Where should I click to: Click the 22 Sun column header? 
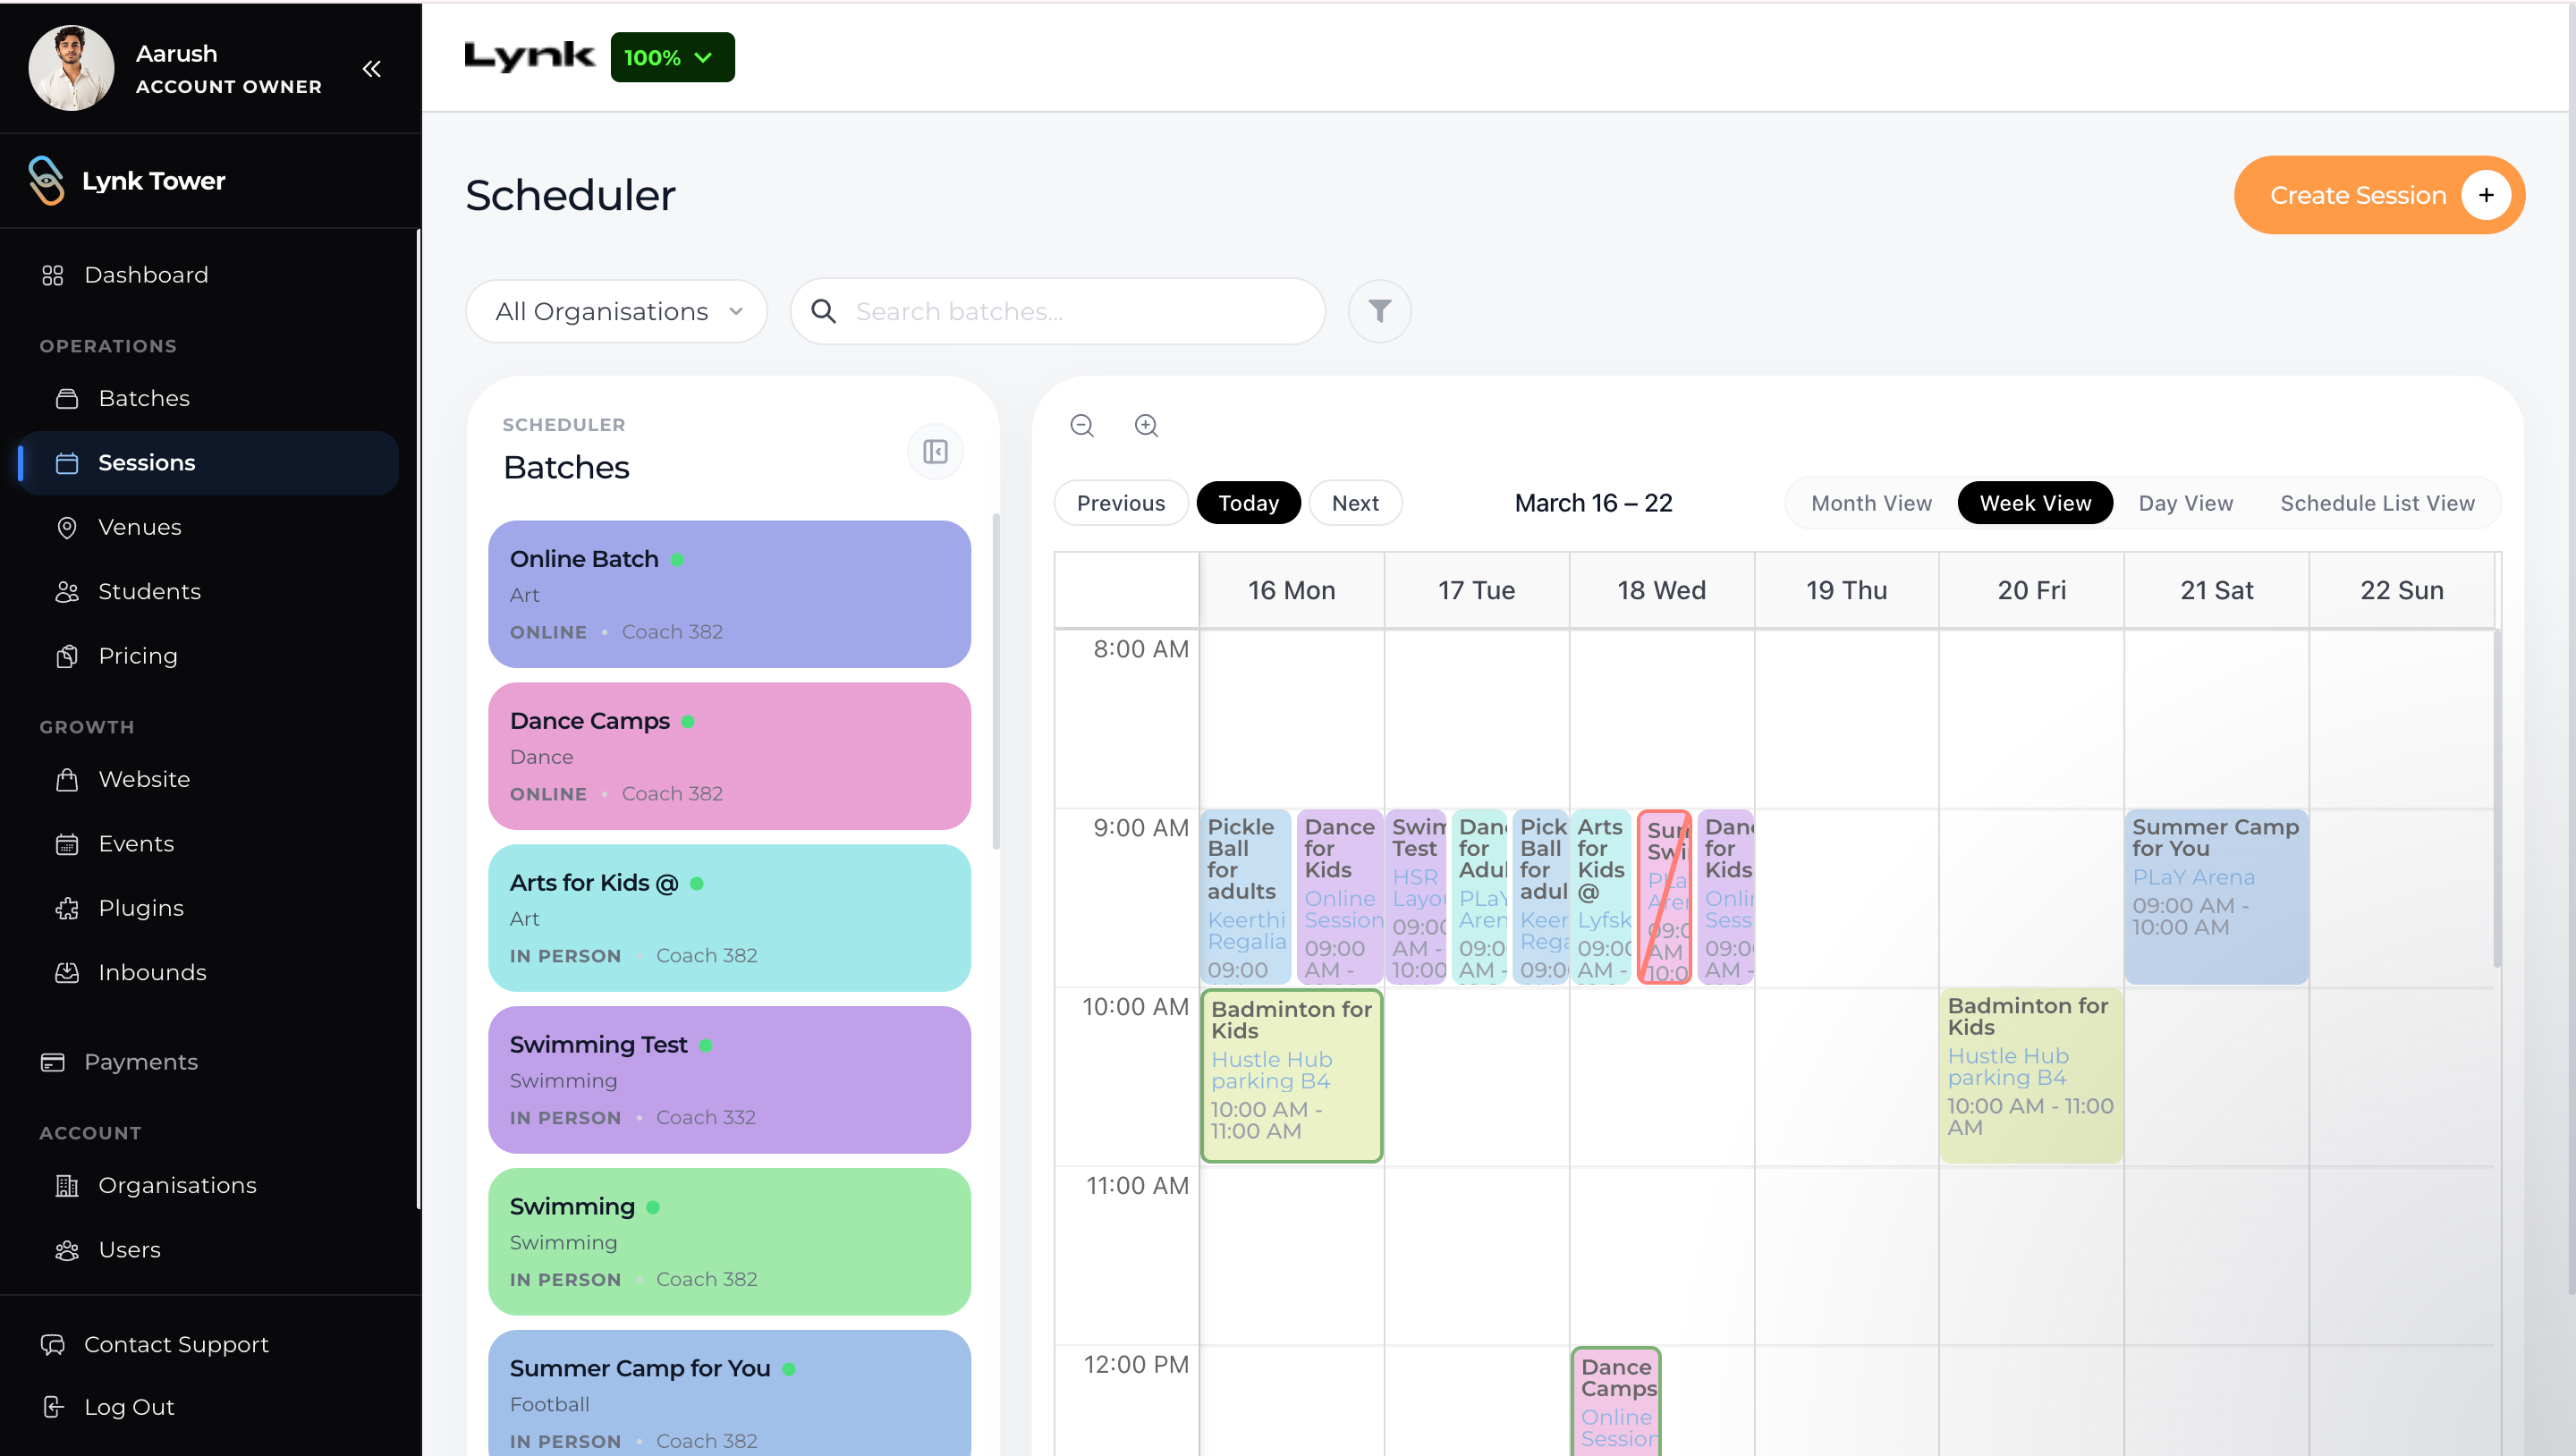2401,590
